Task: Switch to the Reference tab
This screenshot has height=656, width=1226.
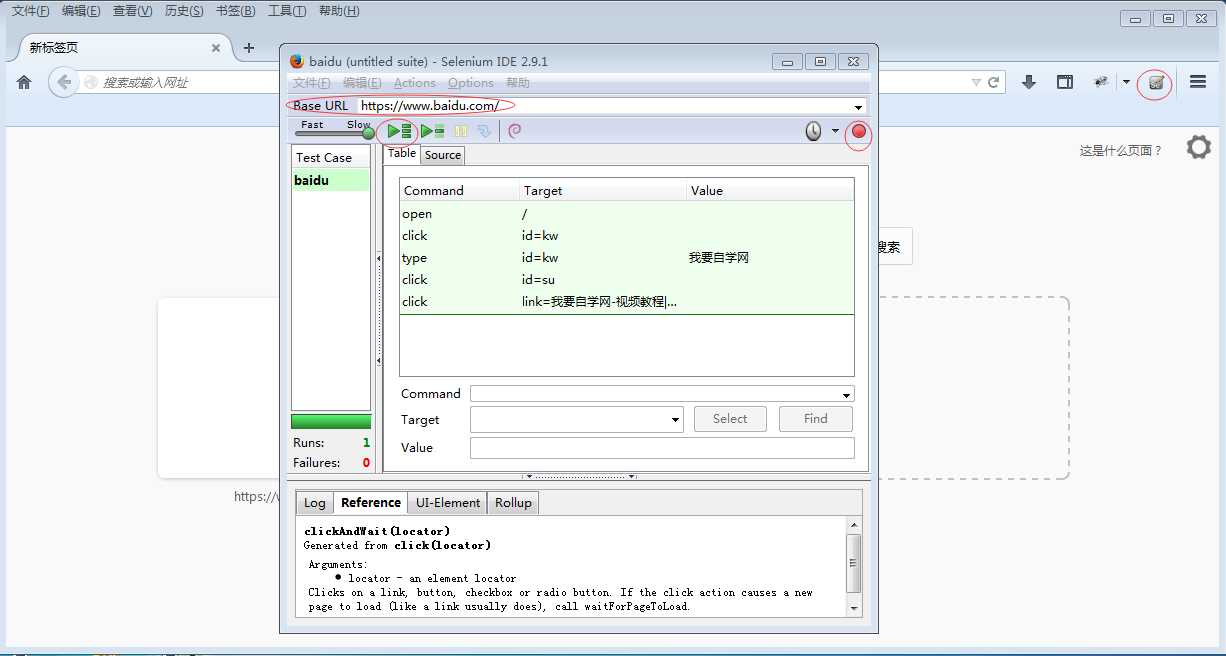Action: (371, 503)
